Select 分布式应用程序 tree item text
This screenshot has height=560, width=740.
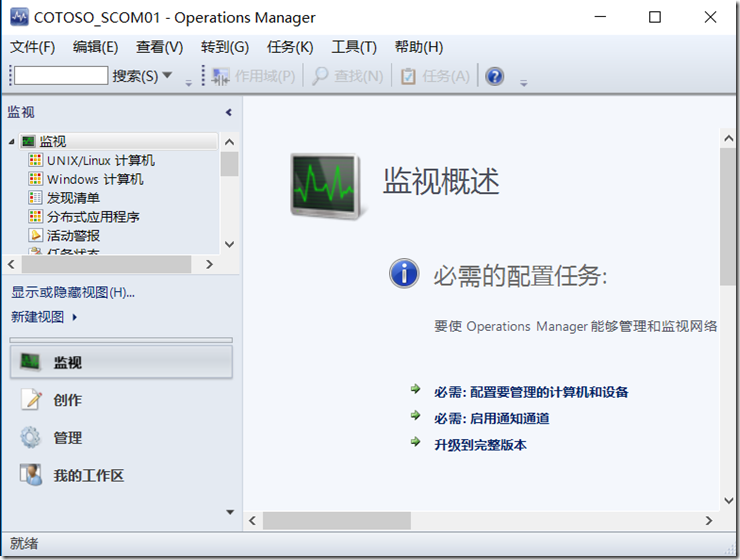tap(93, 217)
